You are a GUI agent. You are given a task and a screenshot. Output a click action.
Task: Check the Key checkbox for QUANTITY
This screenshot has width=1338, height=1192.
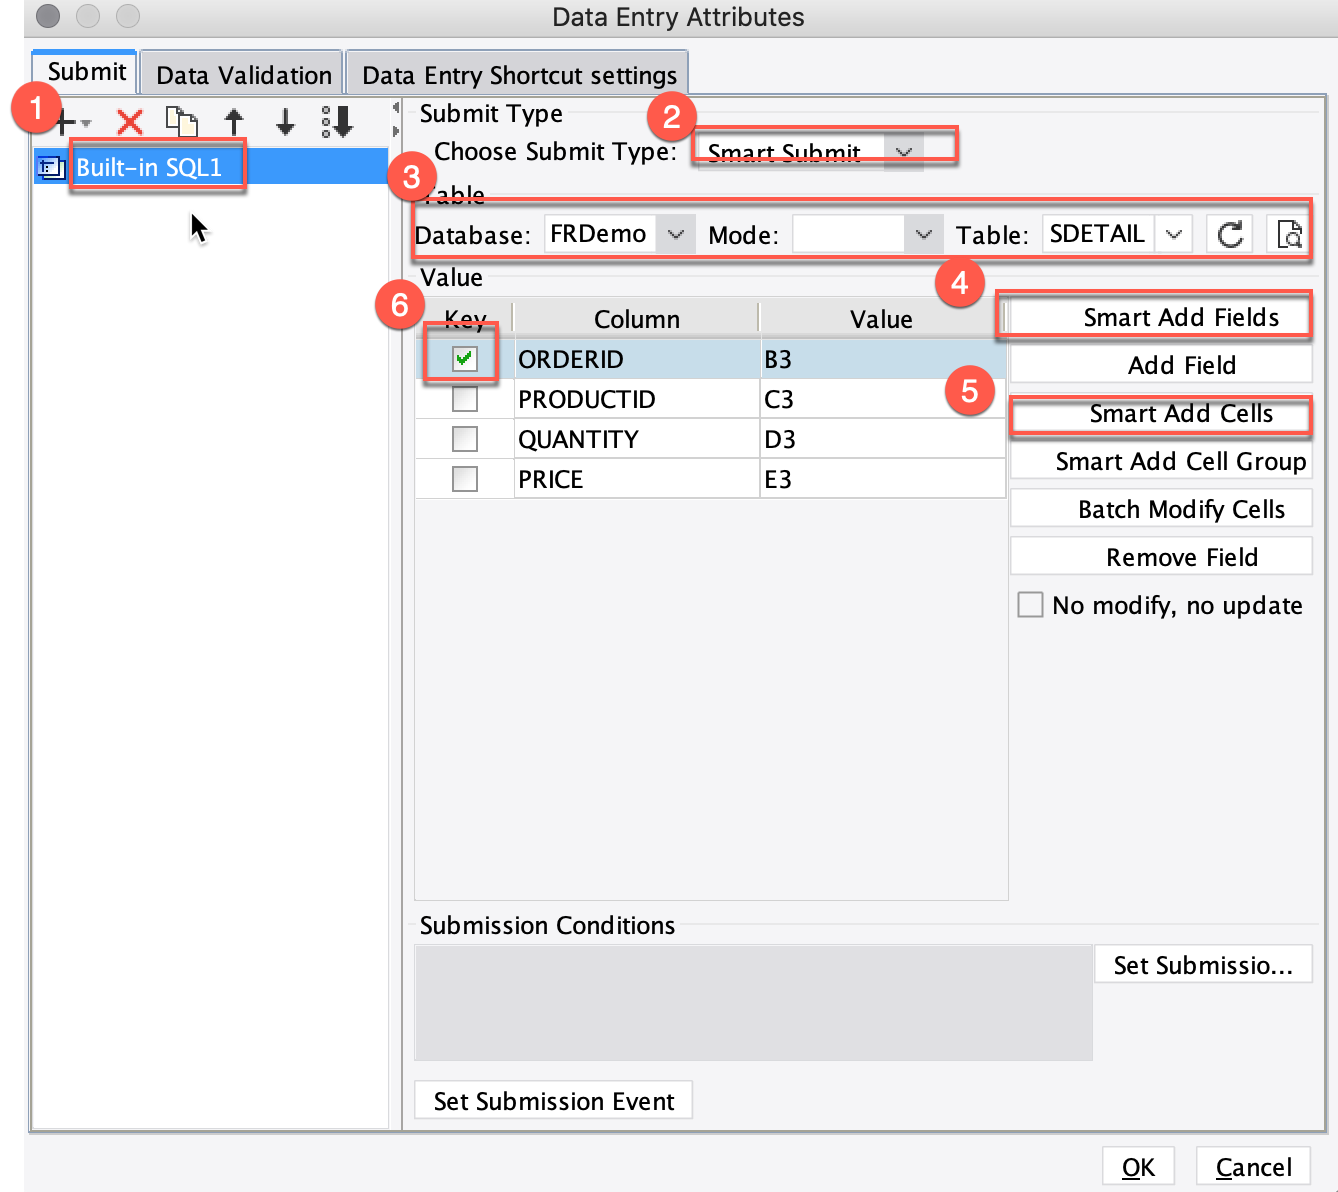(x=463, y=438)
